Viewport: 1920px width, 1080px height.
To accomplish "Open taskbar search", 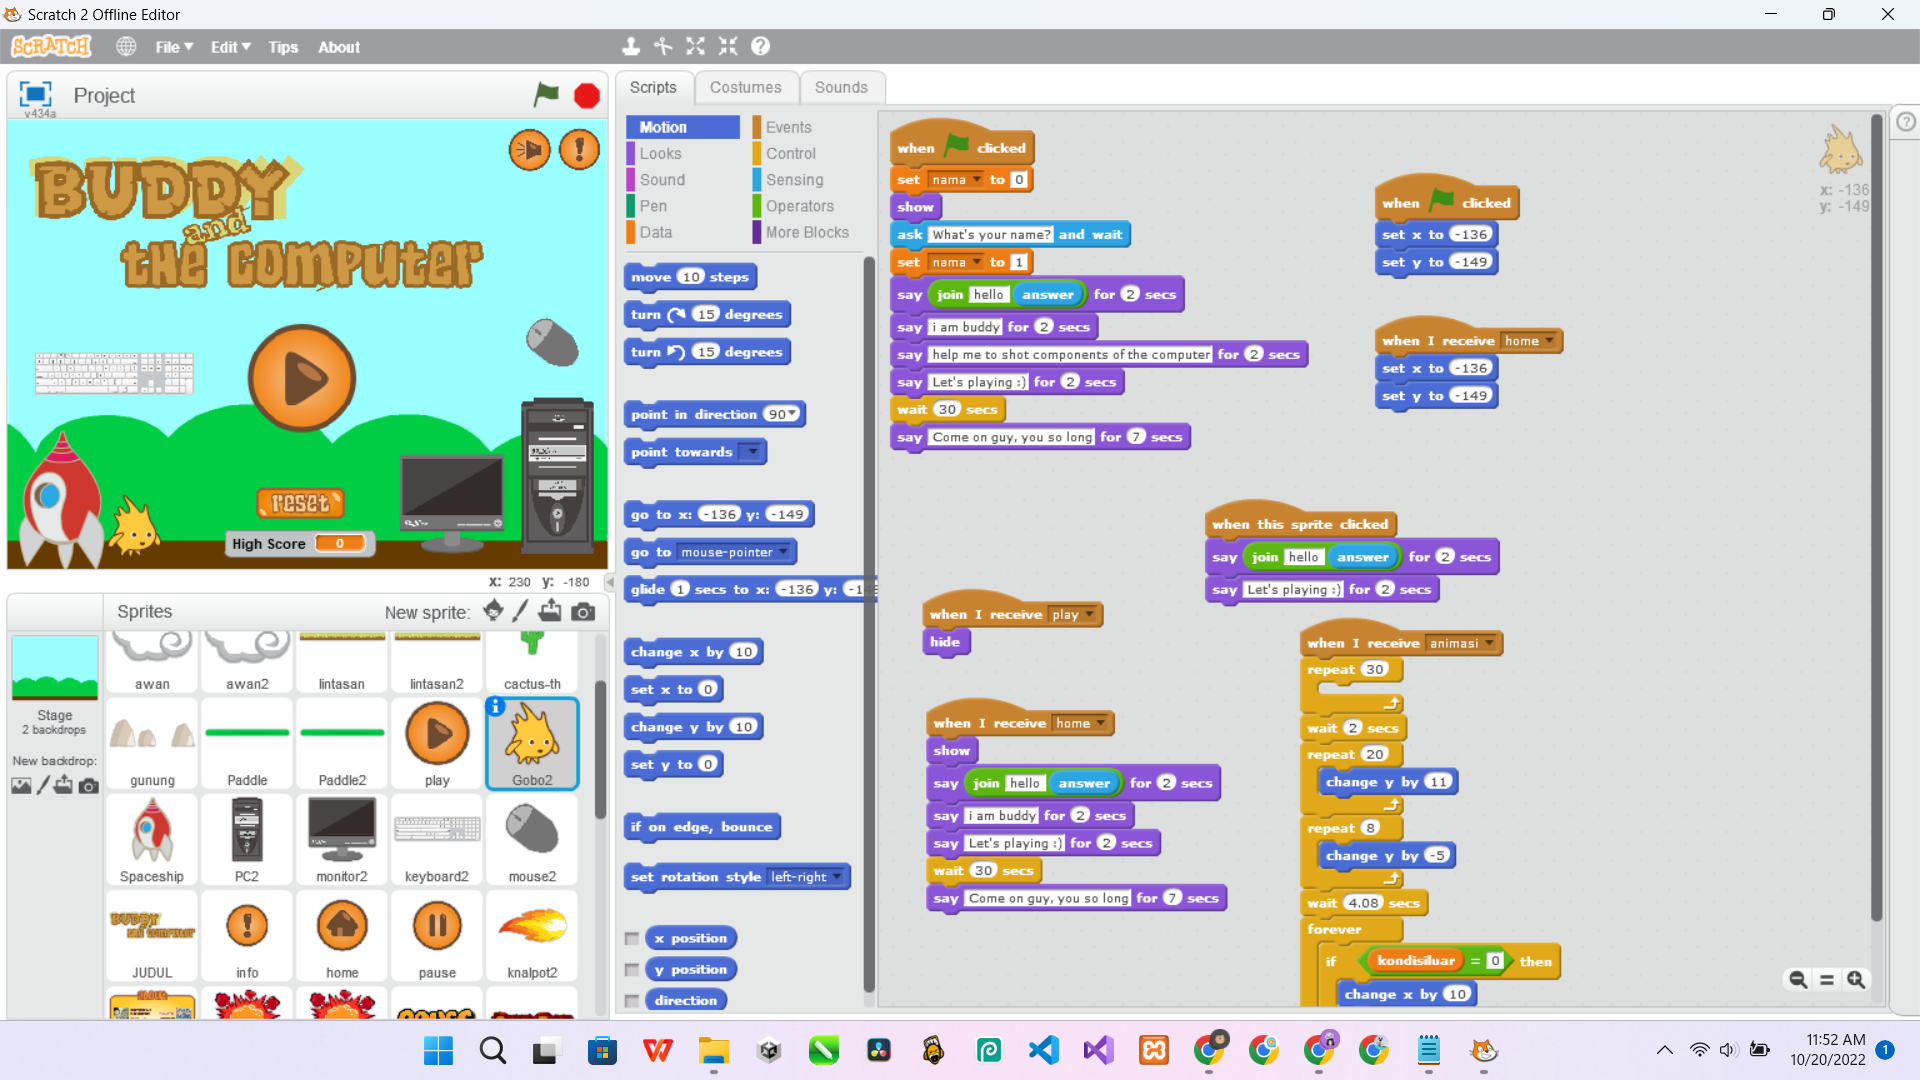I will point(493,1050).
